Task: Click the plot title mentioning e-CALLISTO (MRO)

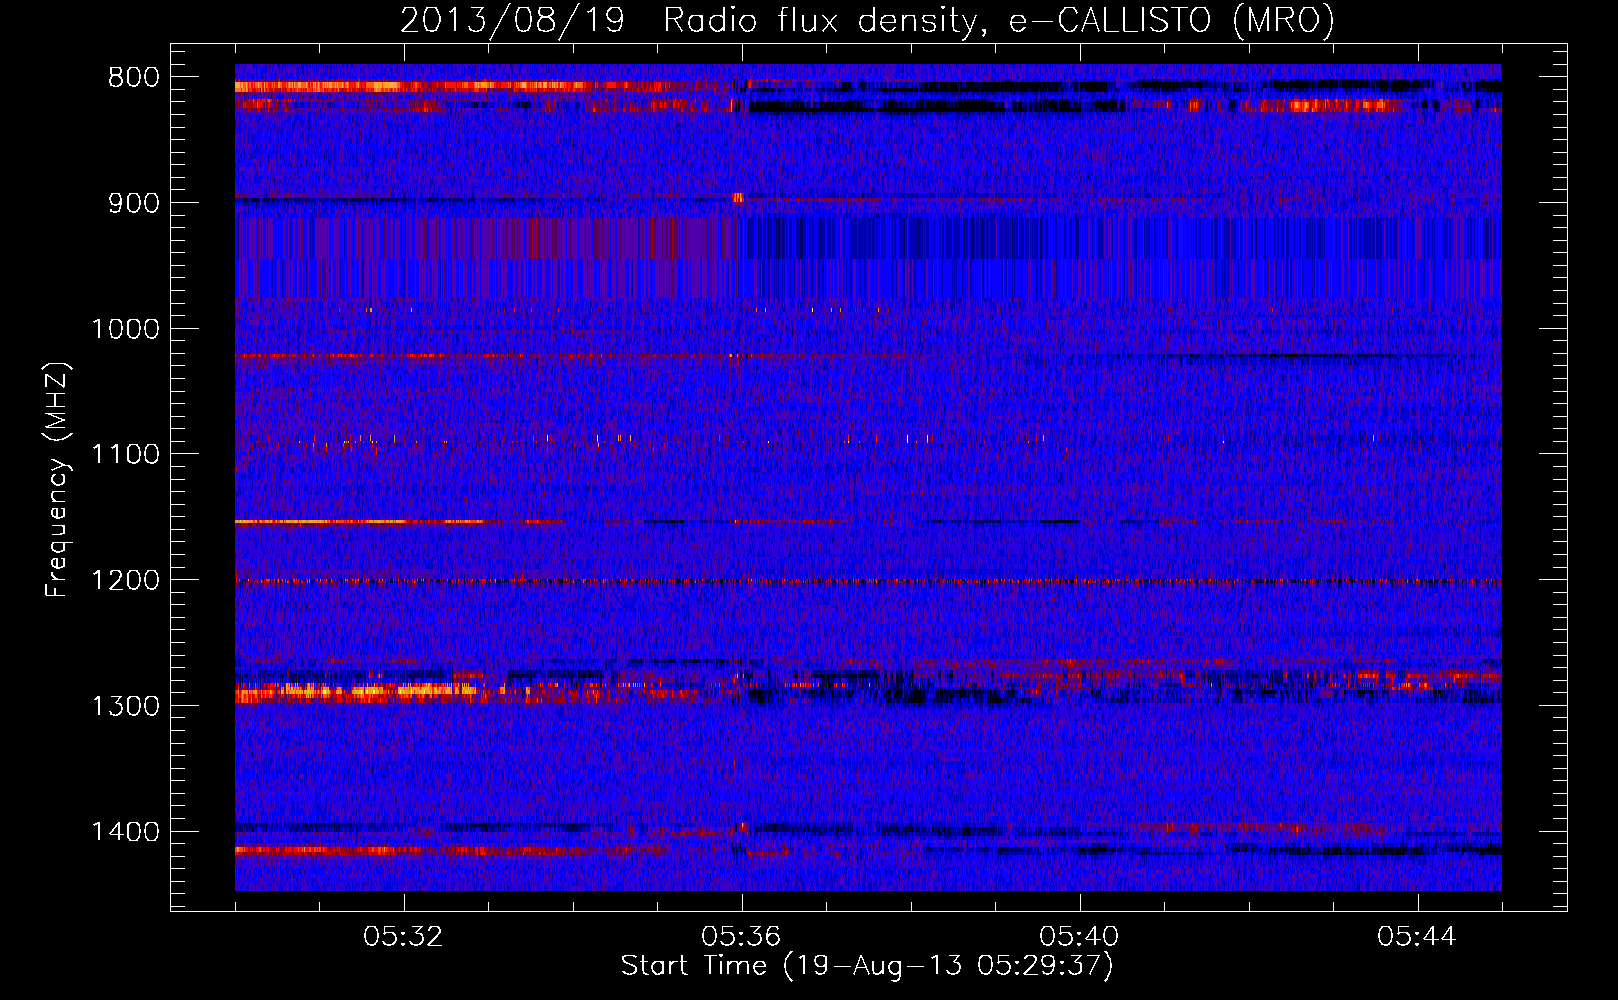Action: tap(867, 21)
